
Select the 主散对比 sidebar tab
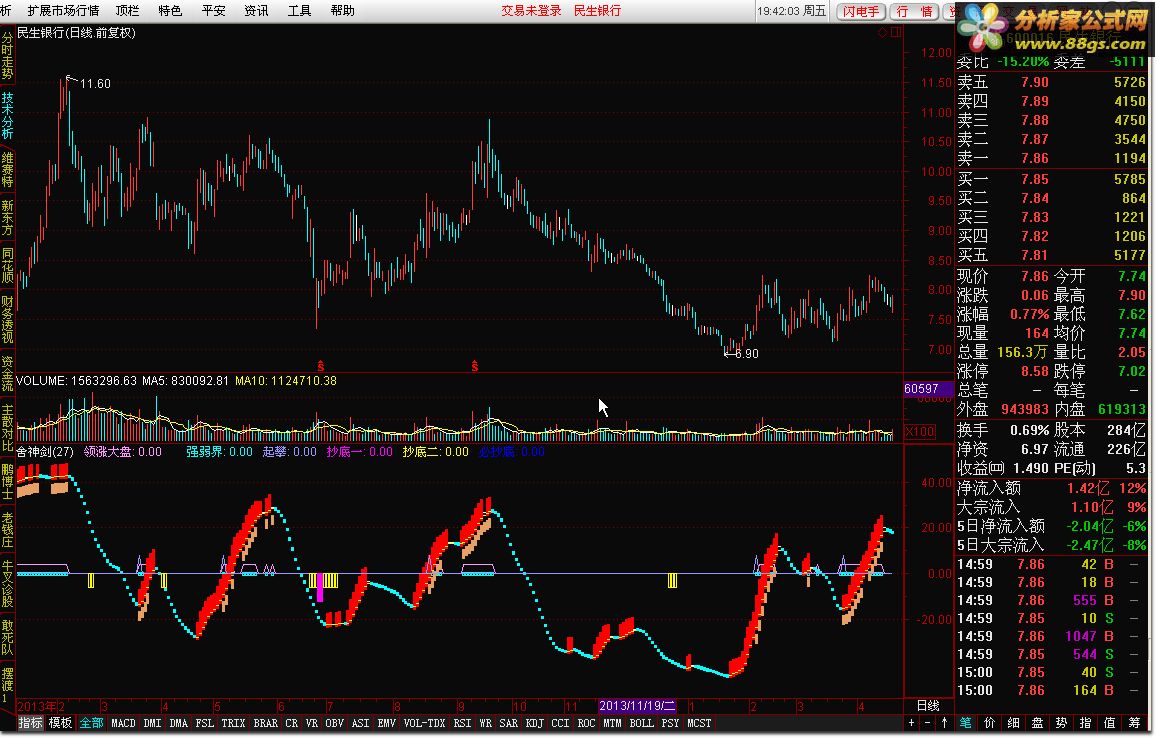click(7, 427)
